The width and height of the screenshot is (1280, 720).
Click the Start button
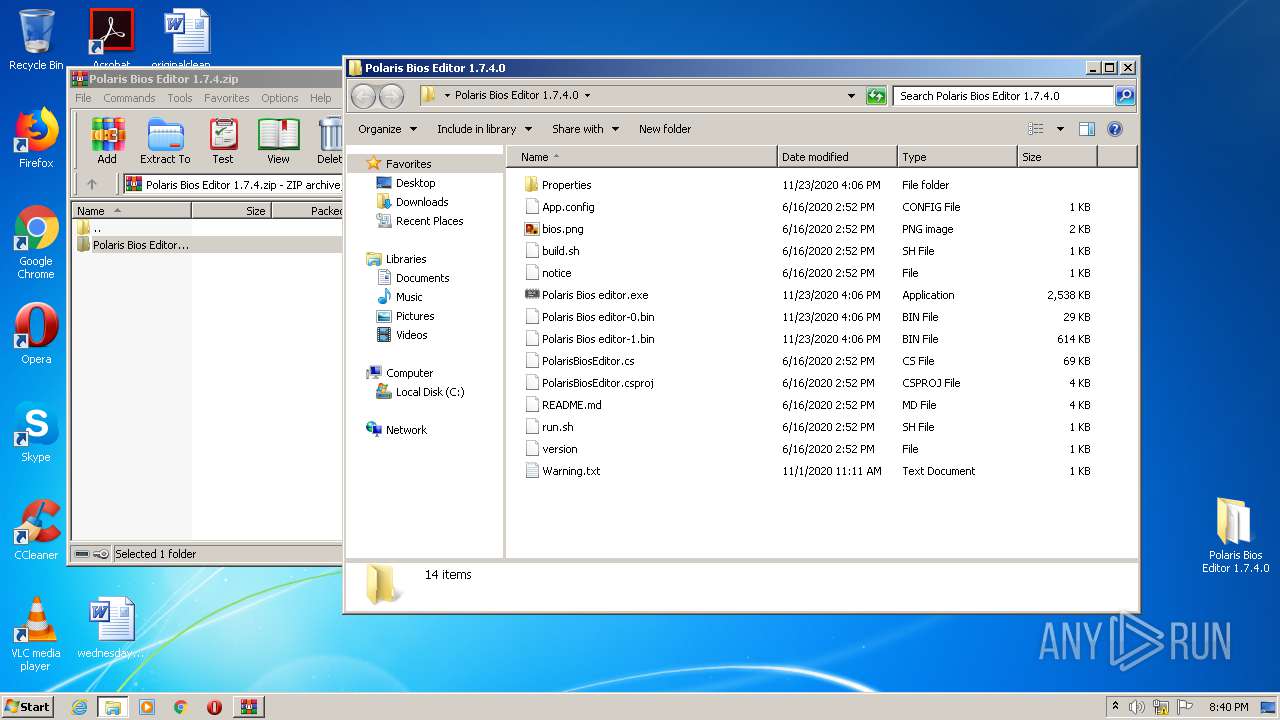(x=28, y=707)
